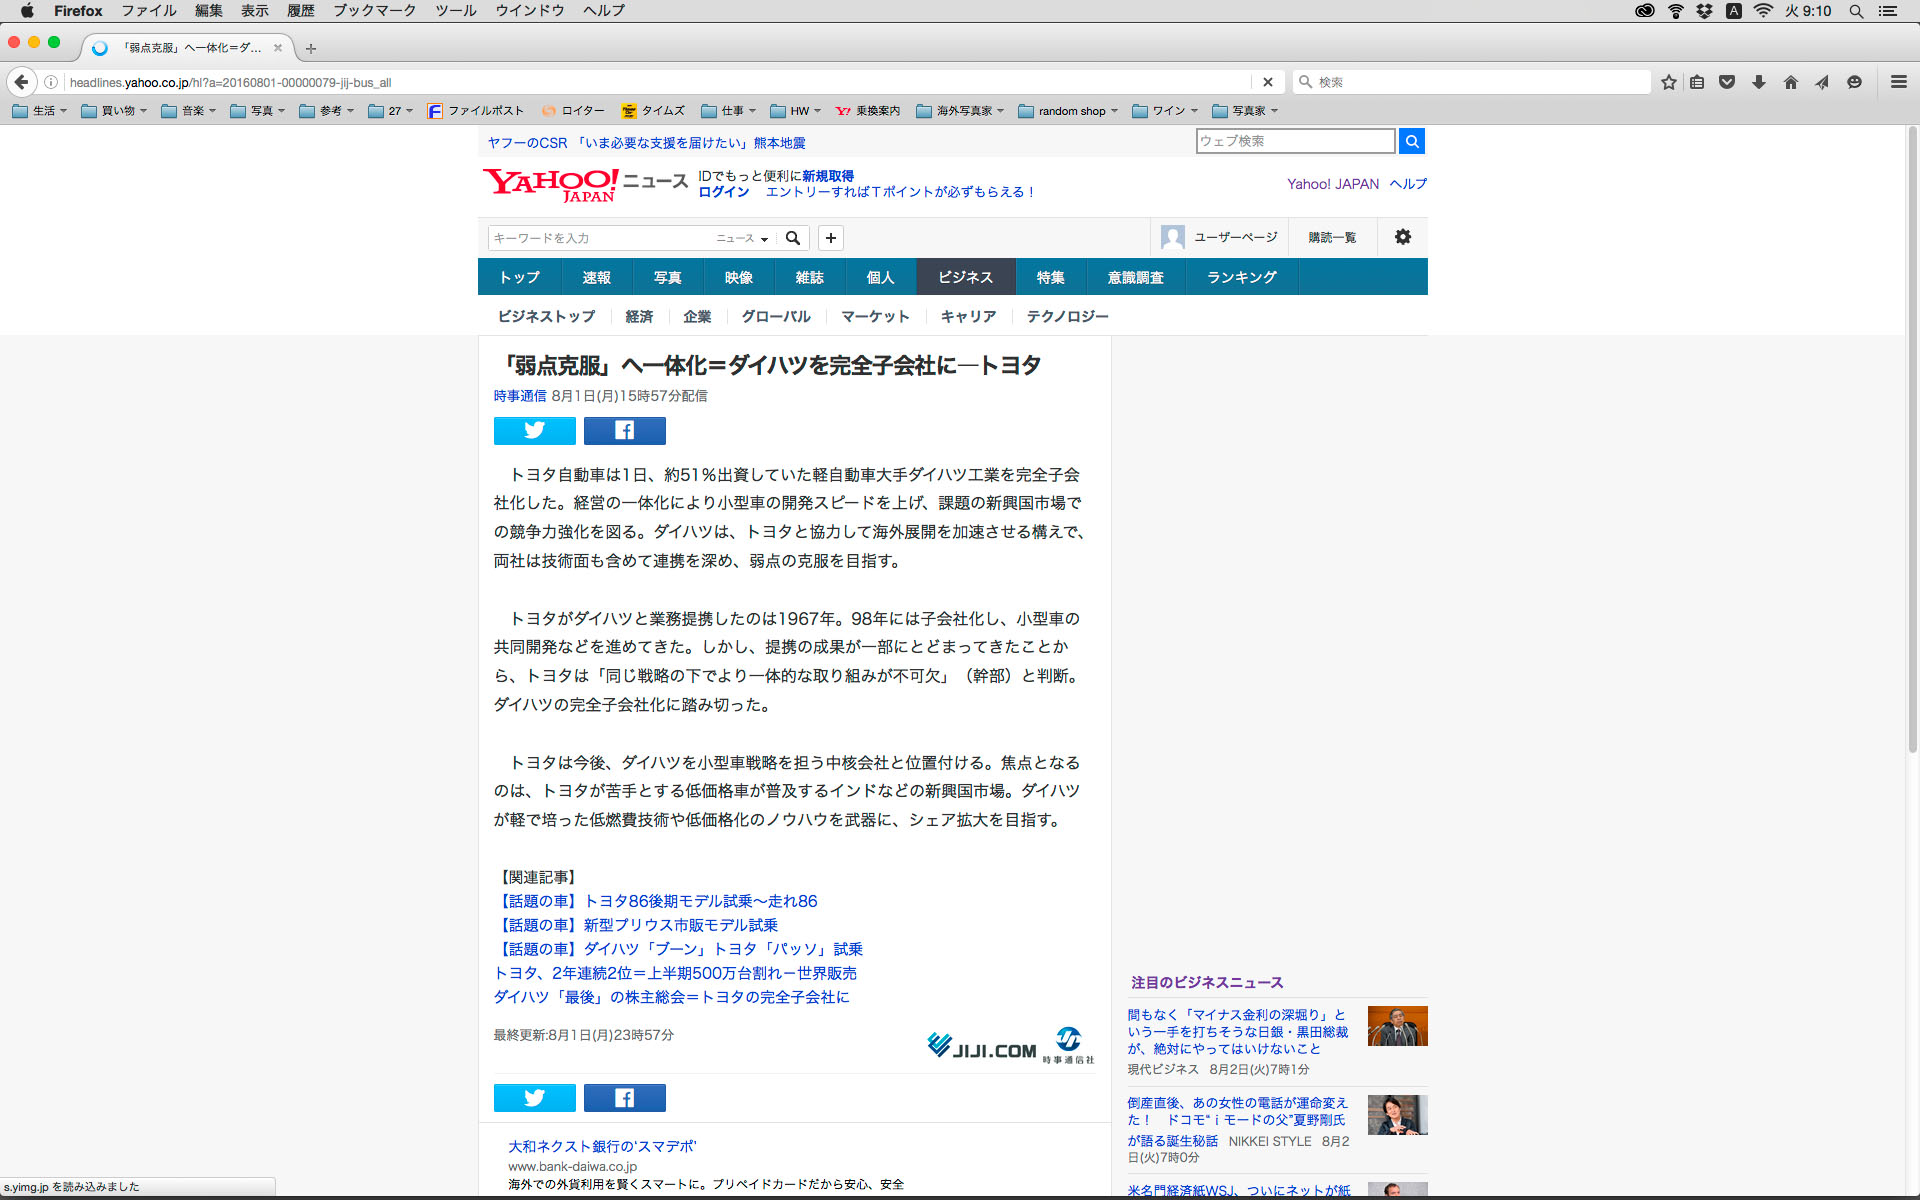Go to Firefox home page icon
Image resolution: width=1920 pixels, height=1200 pixels.
pyautogui.click(x=1790, y=82)
